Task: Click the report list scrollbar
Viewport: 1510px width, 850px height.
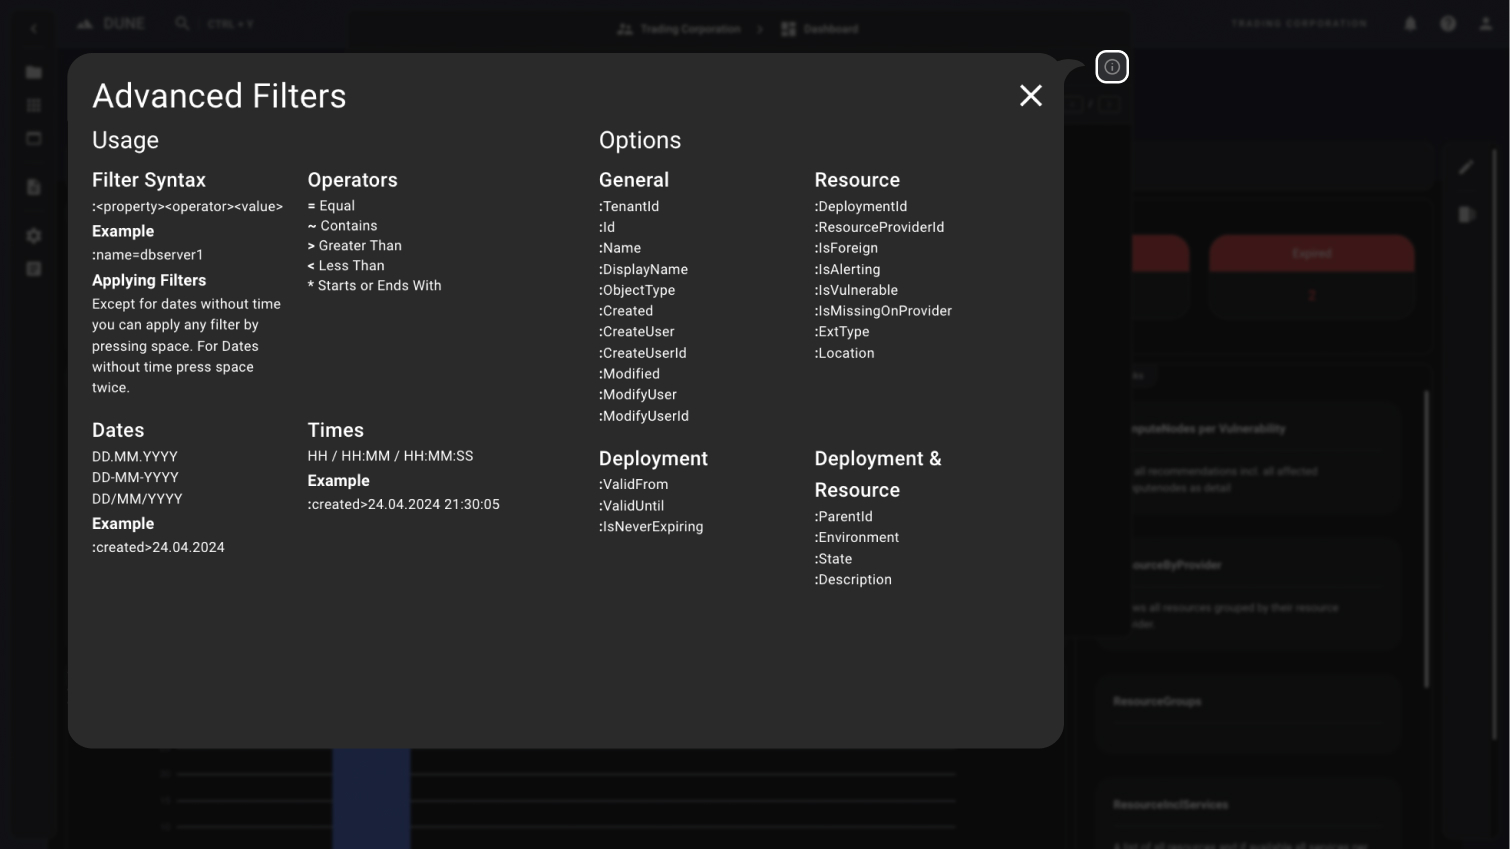Action: [x=1426, y=540]
